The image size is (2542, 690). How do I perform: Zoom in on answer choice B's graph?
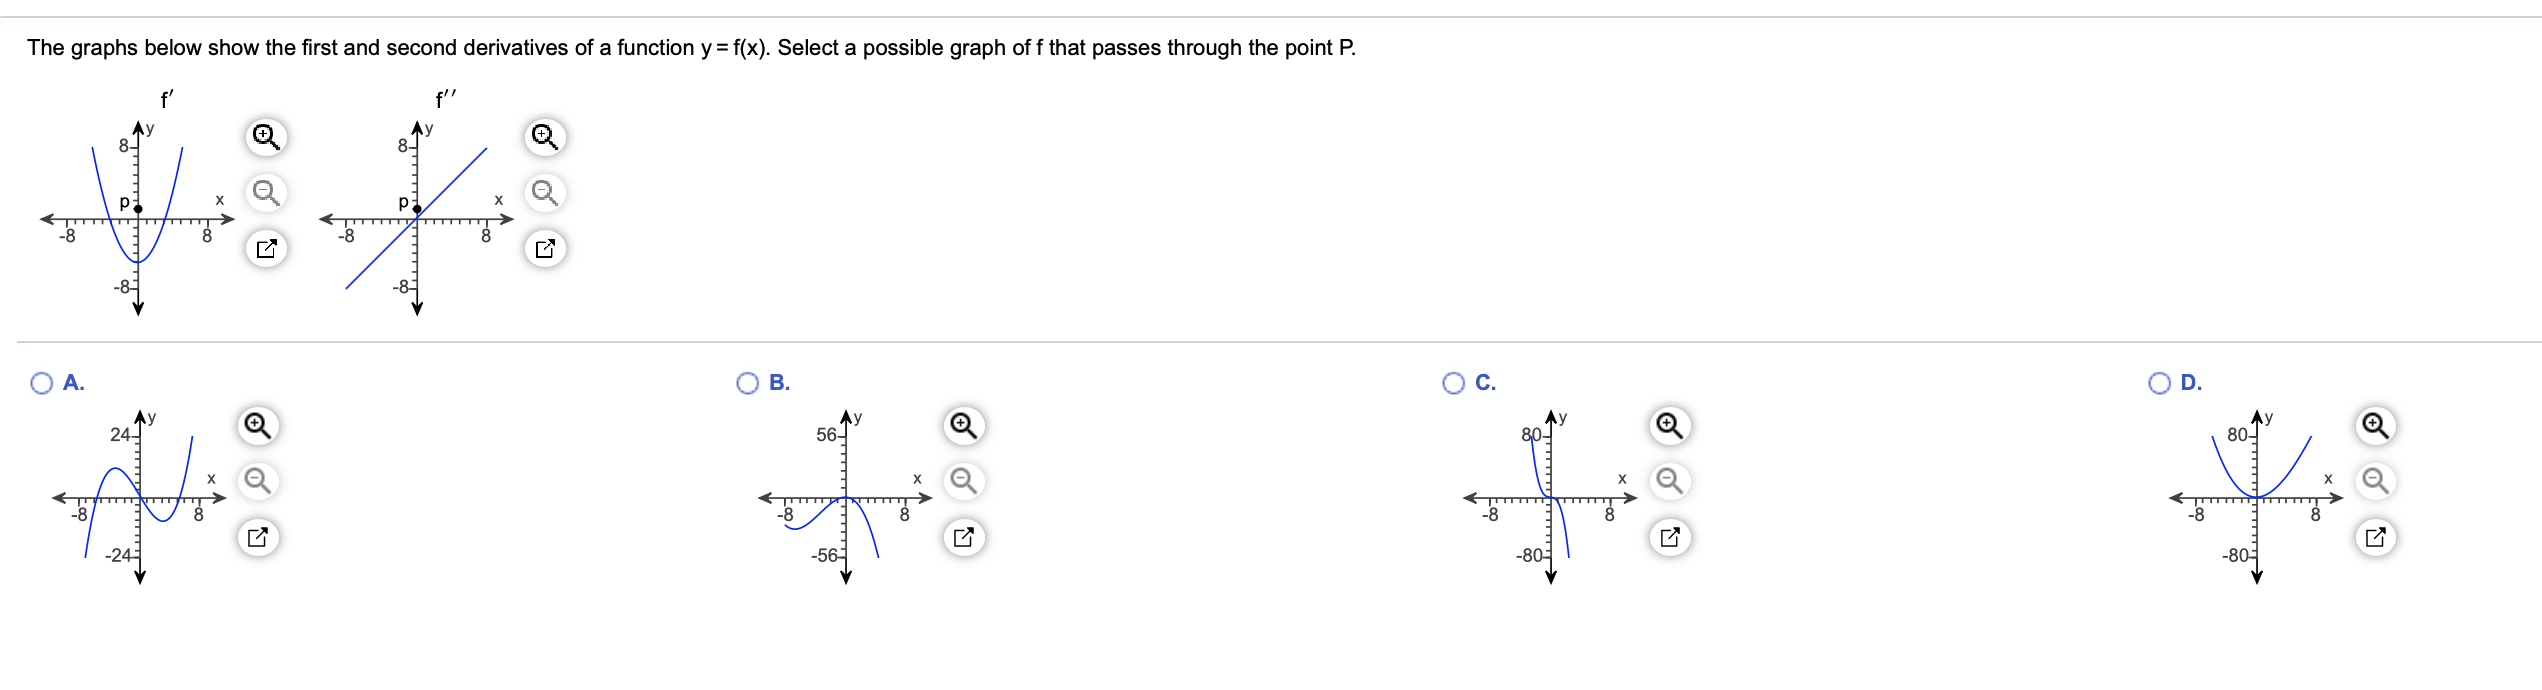(961, 424)
